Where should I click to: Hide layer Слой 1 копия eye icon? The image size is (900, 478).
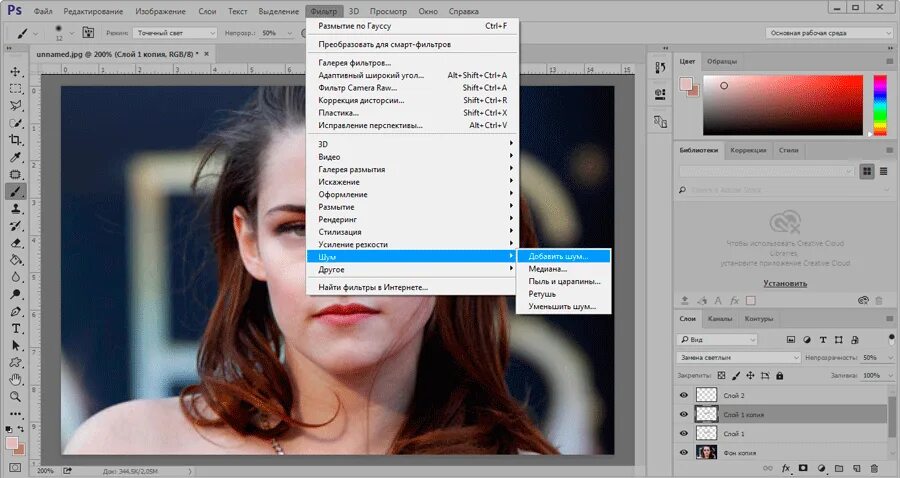click(684, 414)
